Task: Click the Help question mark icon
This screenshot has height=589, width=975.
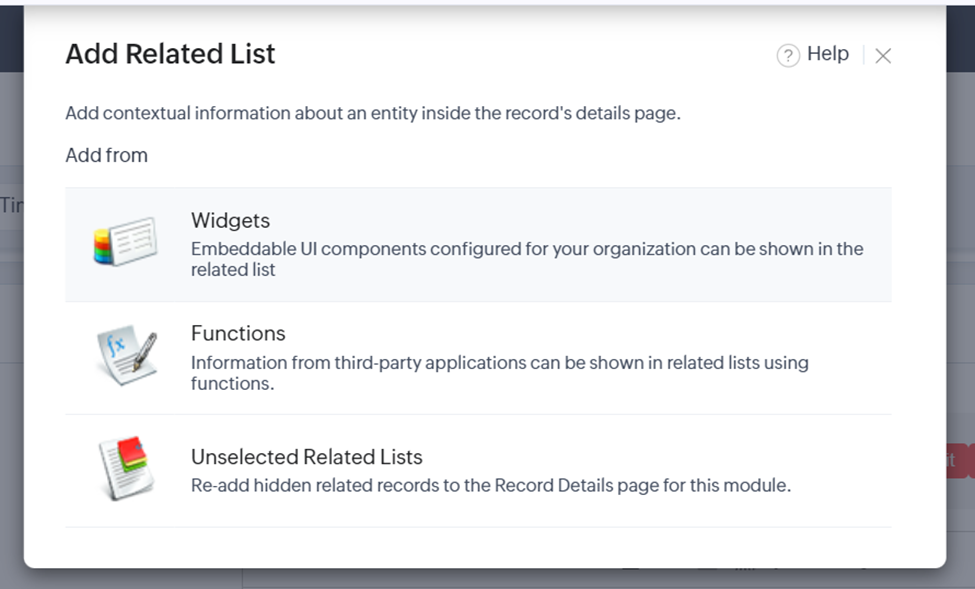Action: click(x=788, y=56)
